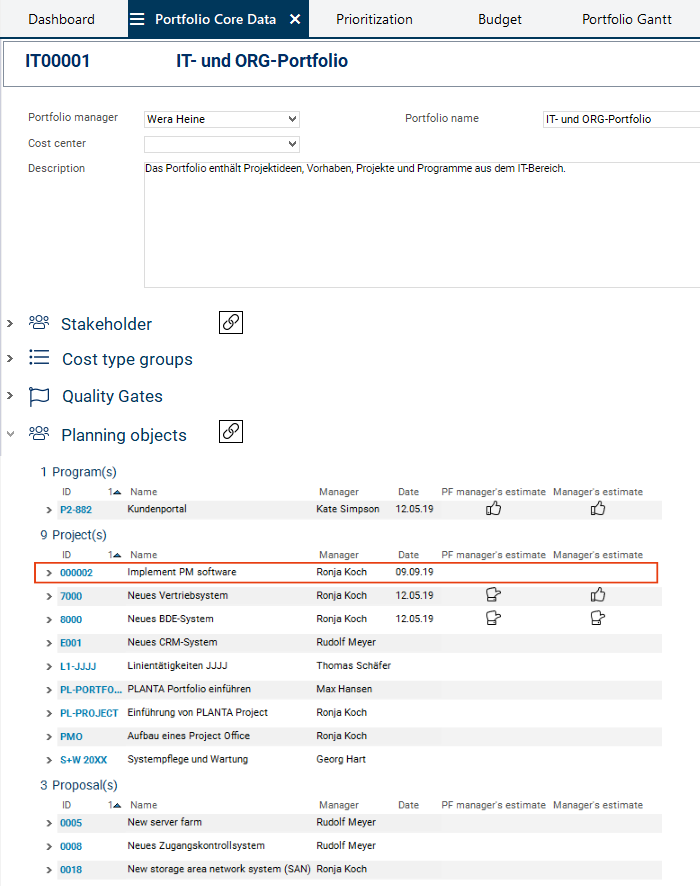The width and height of the screenshot is (700, 886).
Task: Click PF manager's estimate icon for Neues Vertriebsystem
Action: click(493, 595)
